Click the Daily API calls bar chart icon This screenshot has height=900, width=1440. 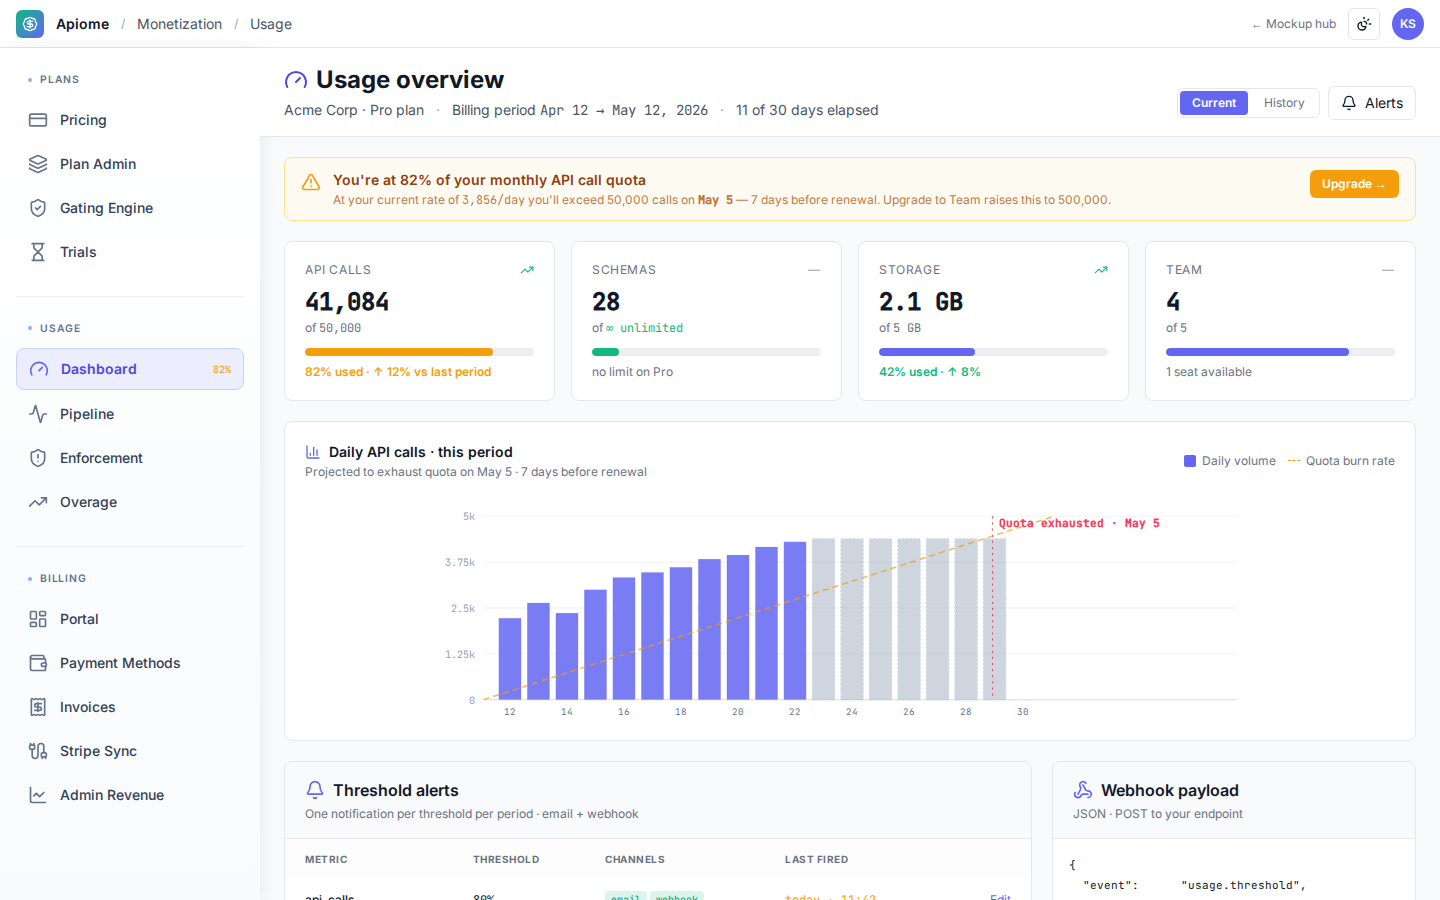[313, 452]
